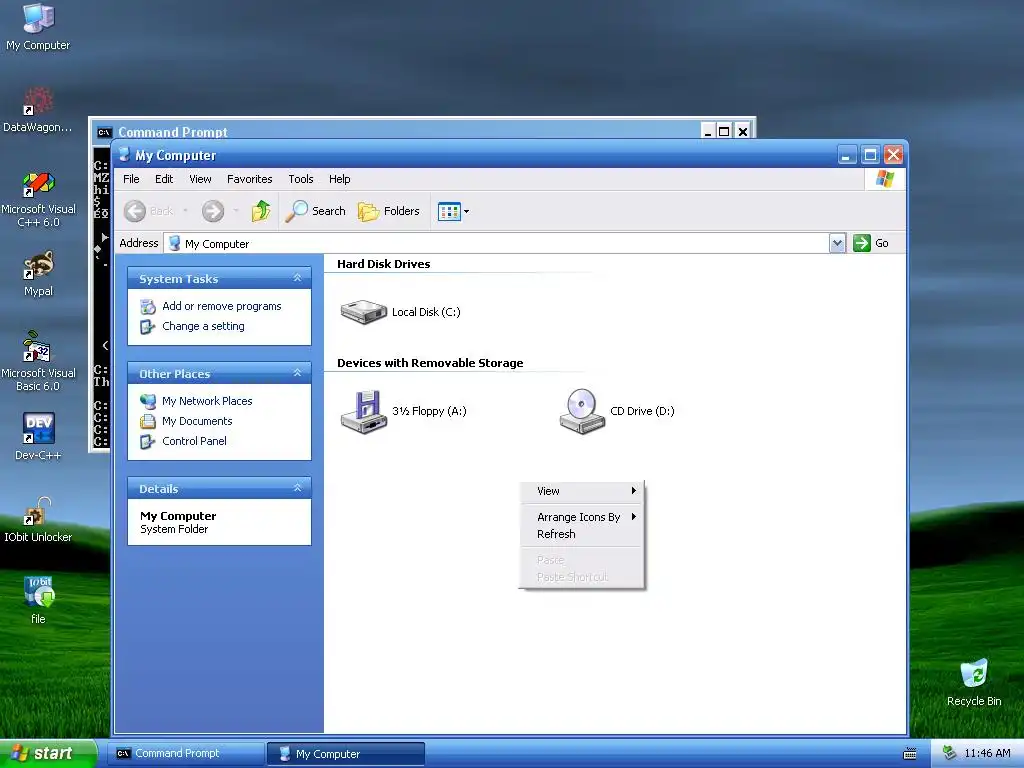Click the keyboard icon in taskbar
The height and width of the screenshot is (768, 1024).
910,754
